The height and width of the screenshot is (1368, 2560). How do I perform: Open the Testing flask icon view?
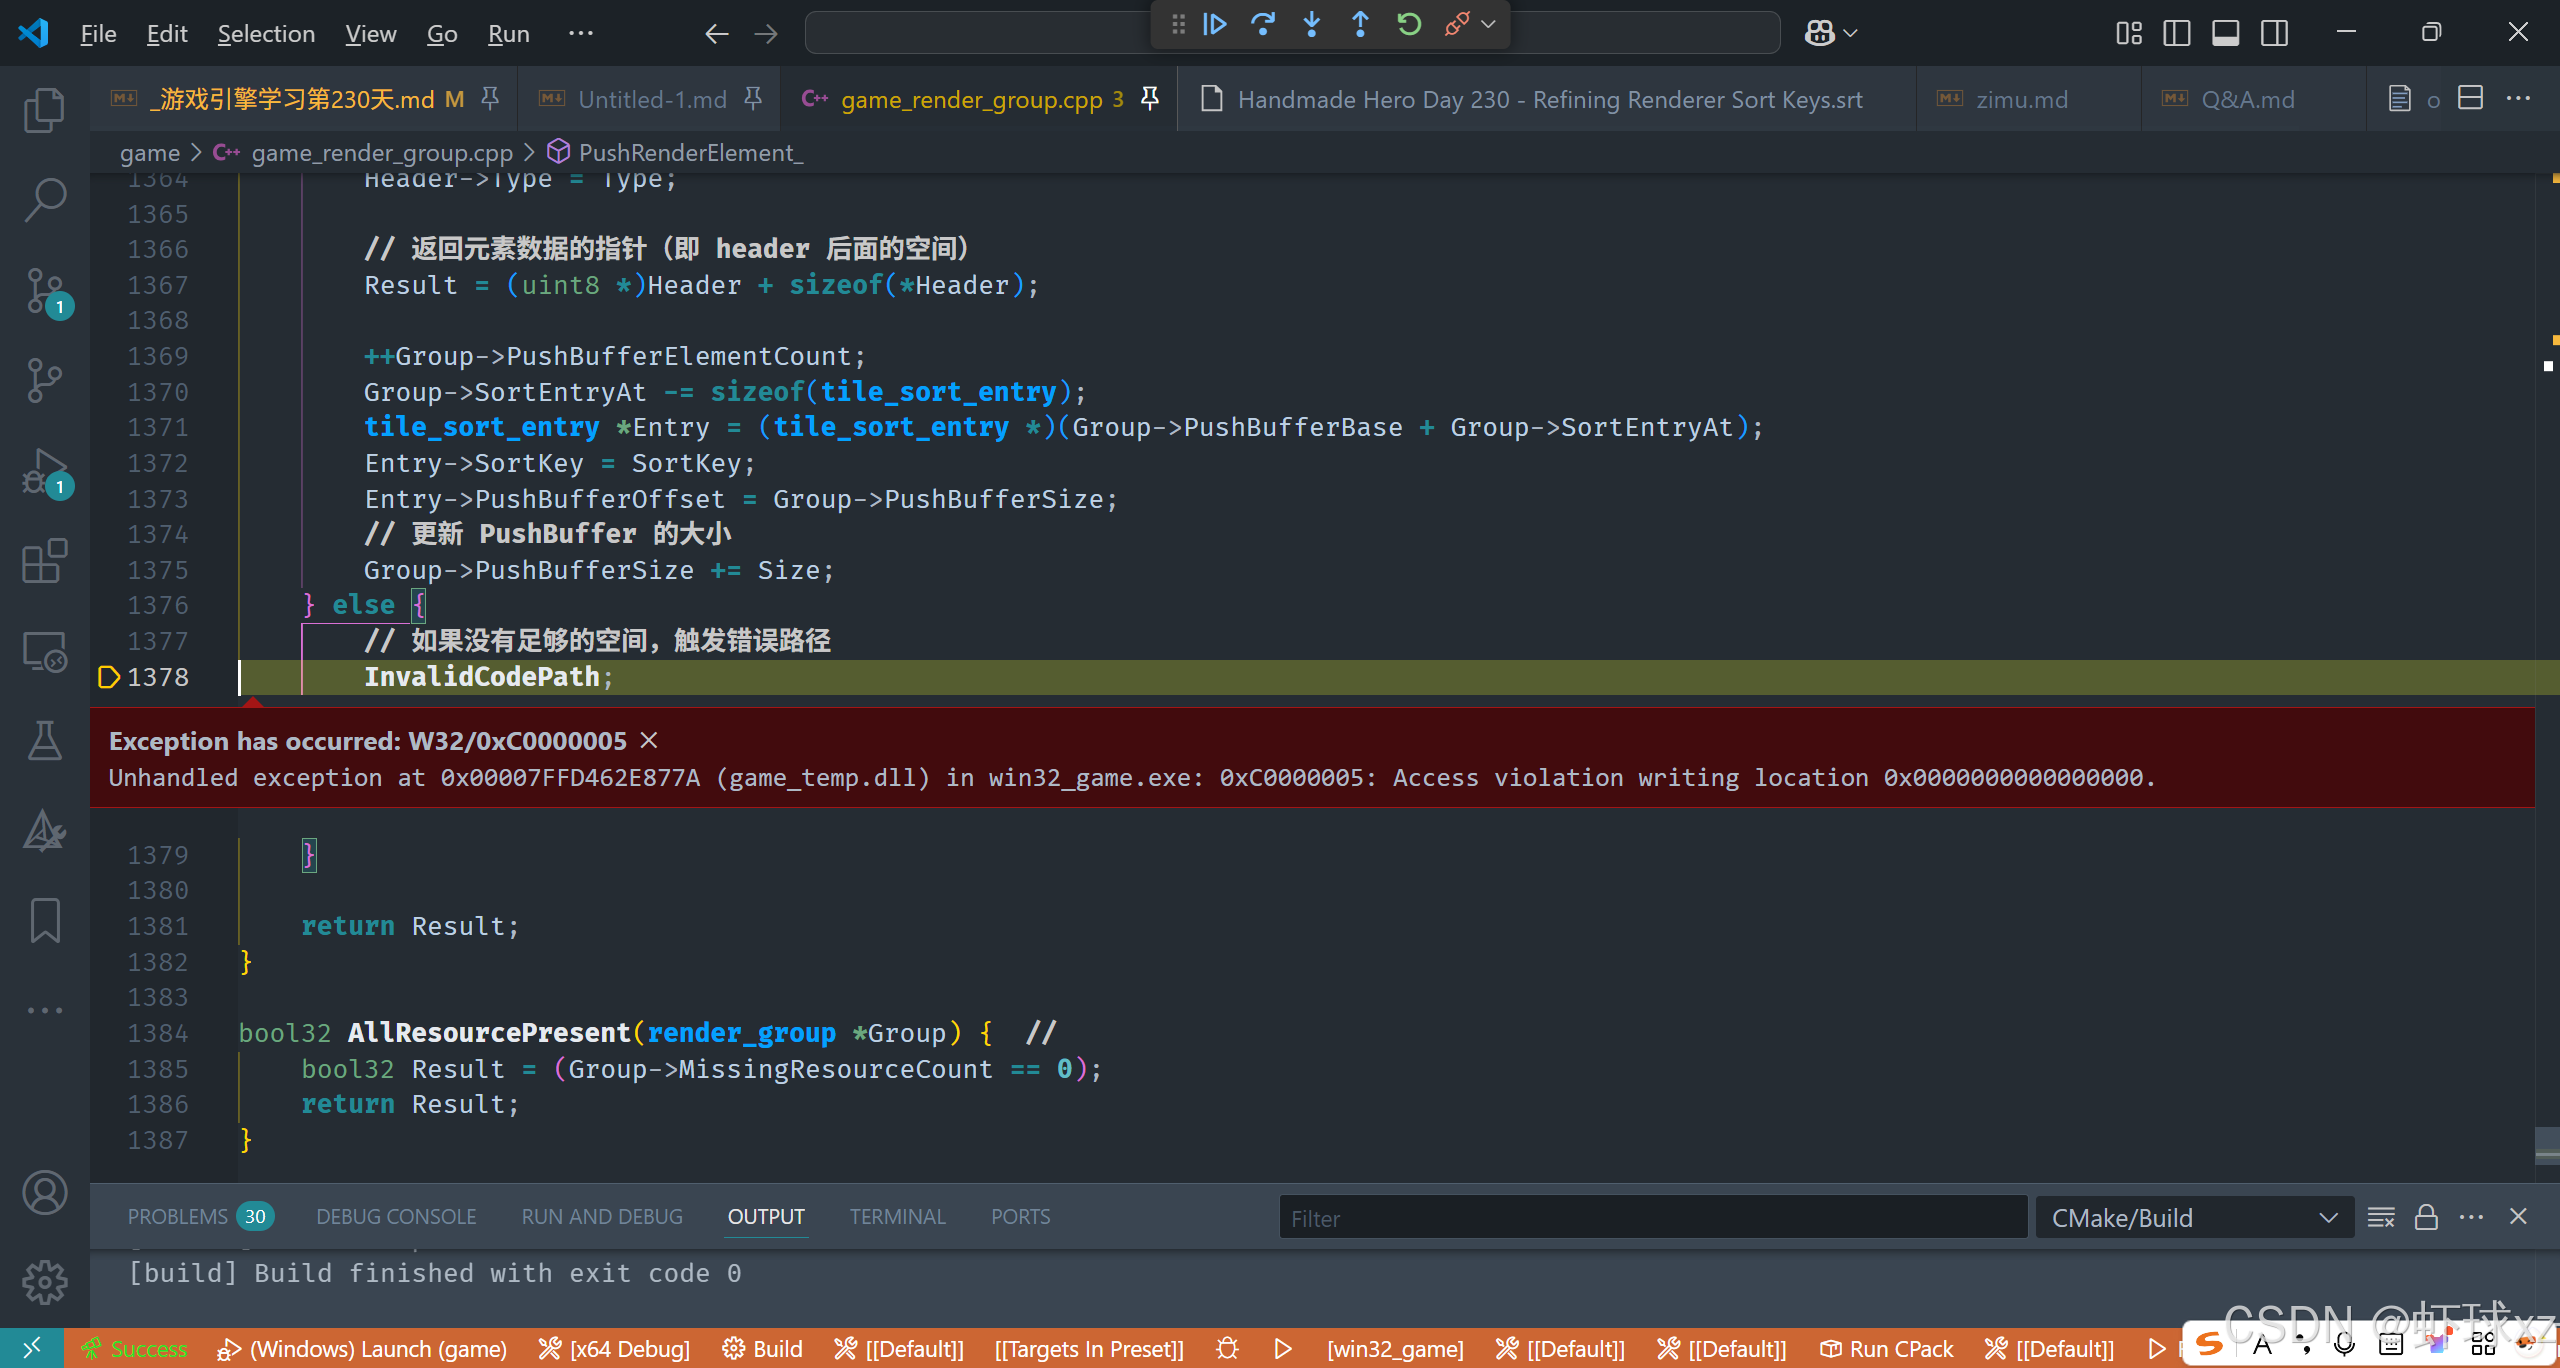(44, 741)
